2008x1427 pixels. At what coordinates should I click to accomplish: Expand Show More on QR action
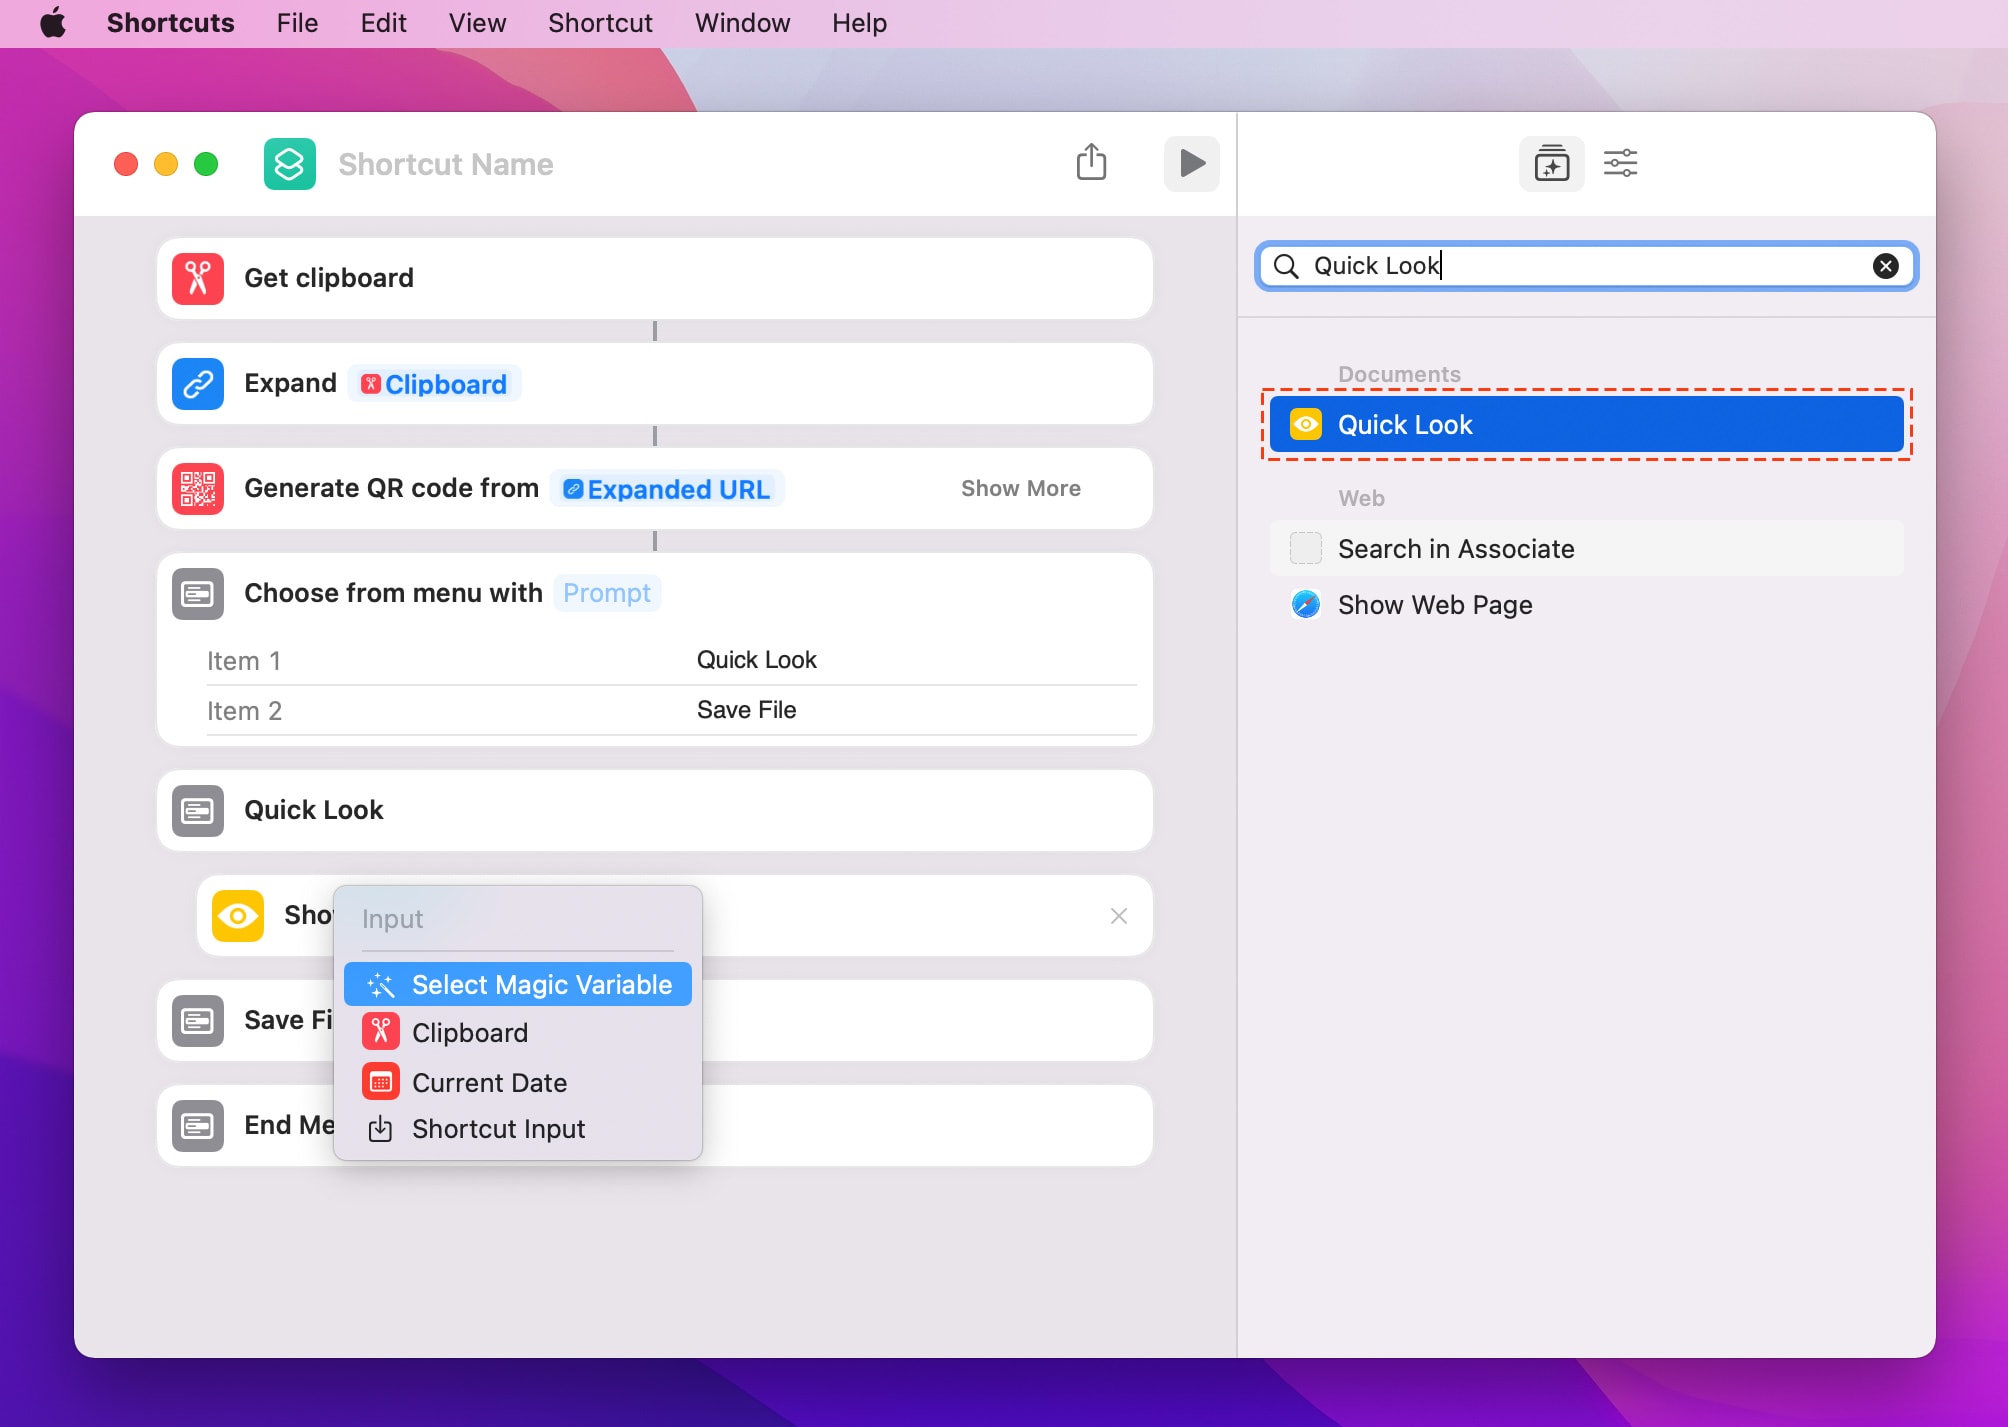1020,488
